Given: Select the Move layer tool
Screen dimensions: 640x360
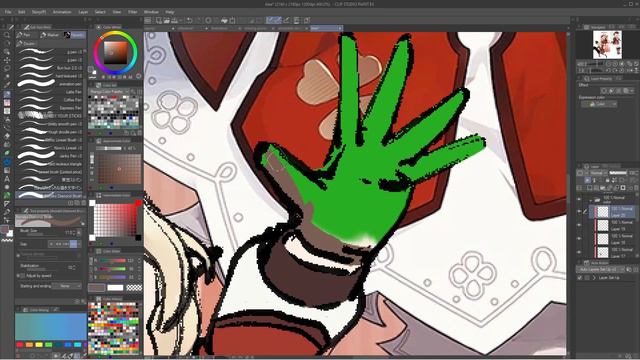Looking at the screenshot, I should pos(7,60).
